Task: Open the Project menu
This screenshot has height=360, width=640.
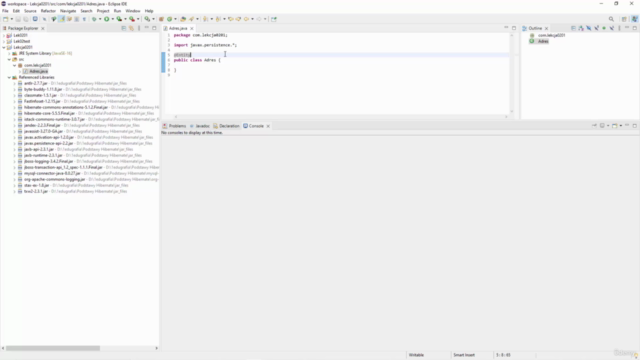Action: pyautogui.click(x=103, y=11)
